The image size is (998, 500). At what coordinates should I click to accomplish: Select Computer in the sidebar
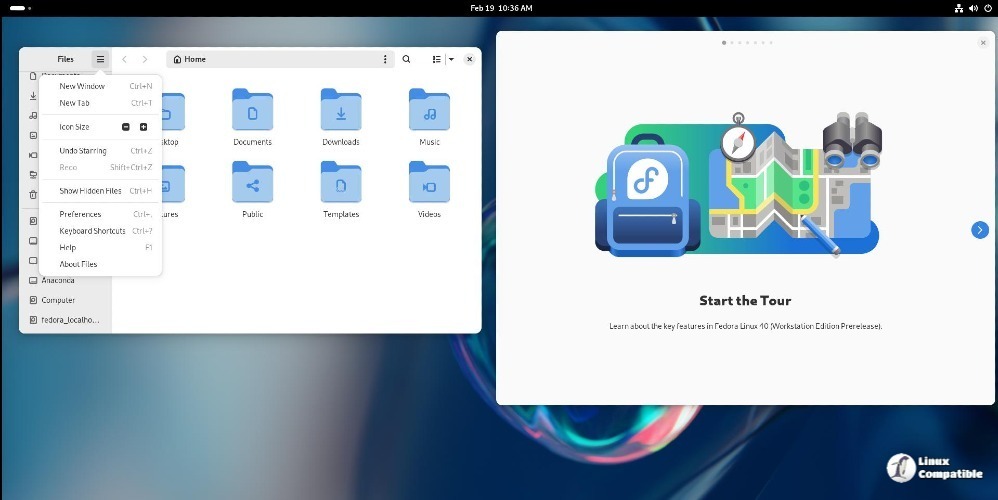point(58,300)
